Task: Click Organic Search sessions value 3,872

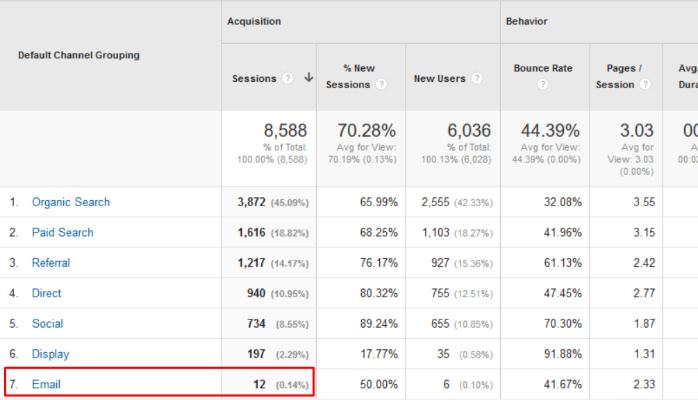Action: click(x=252, y=202)
